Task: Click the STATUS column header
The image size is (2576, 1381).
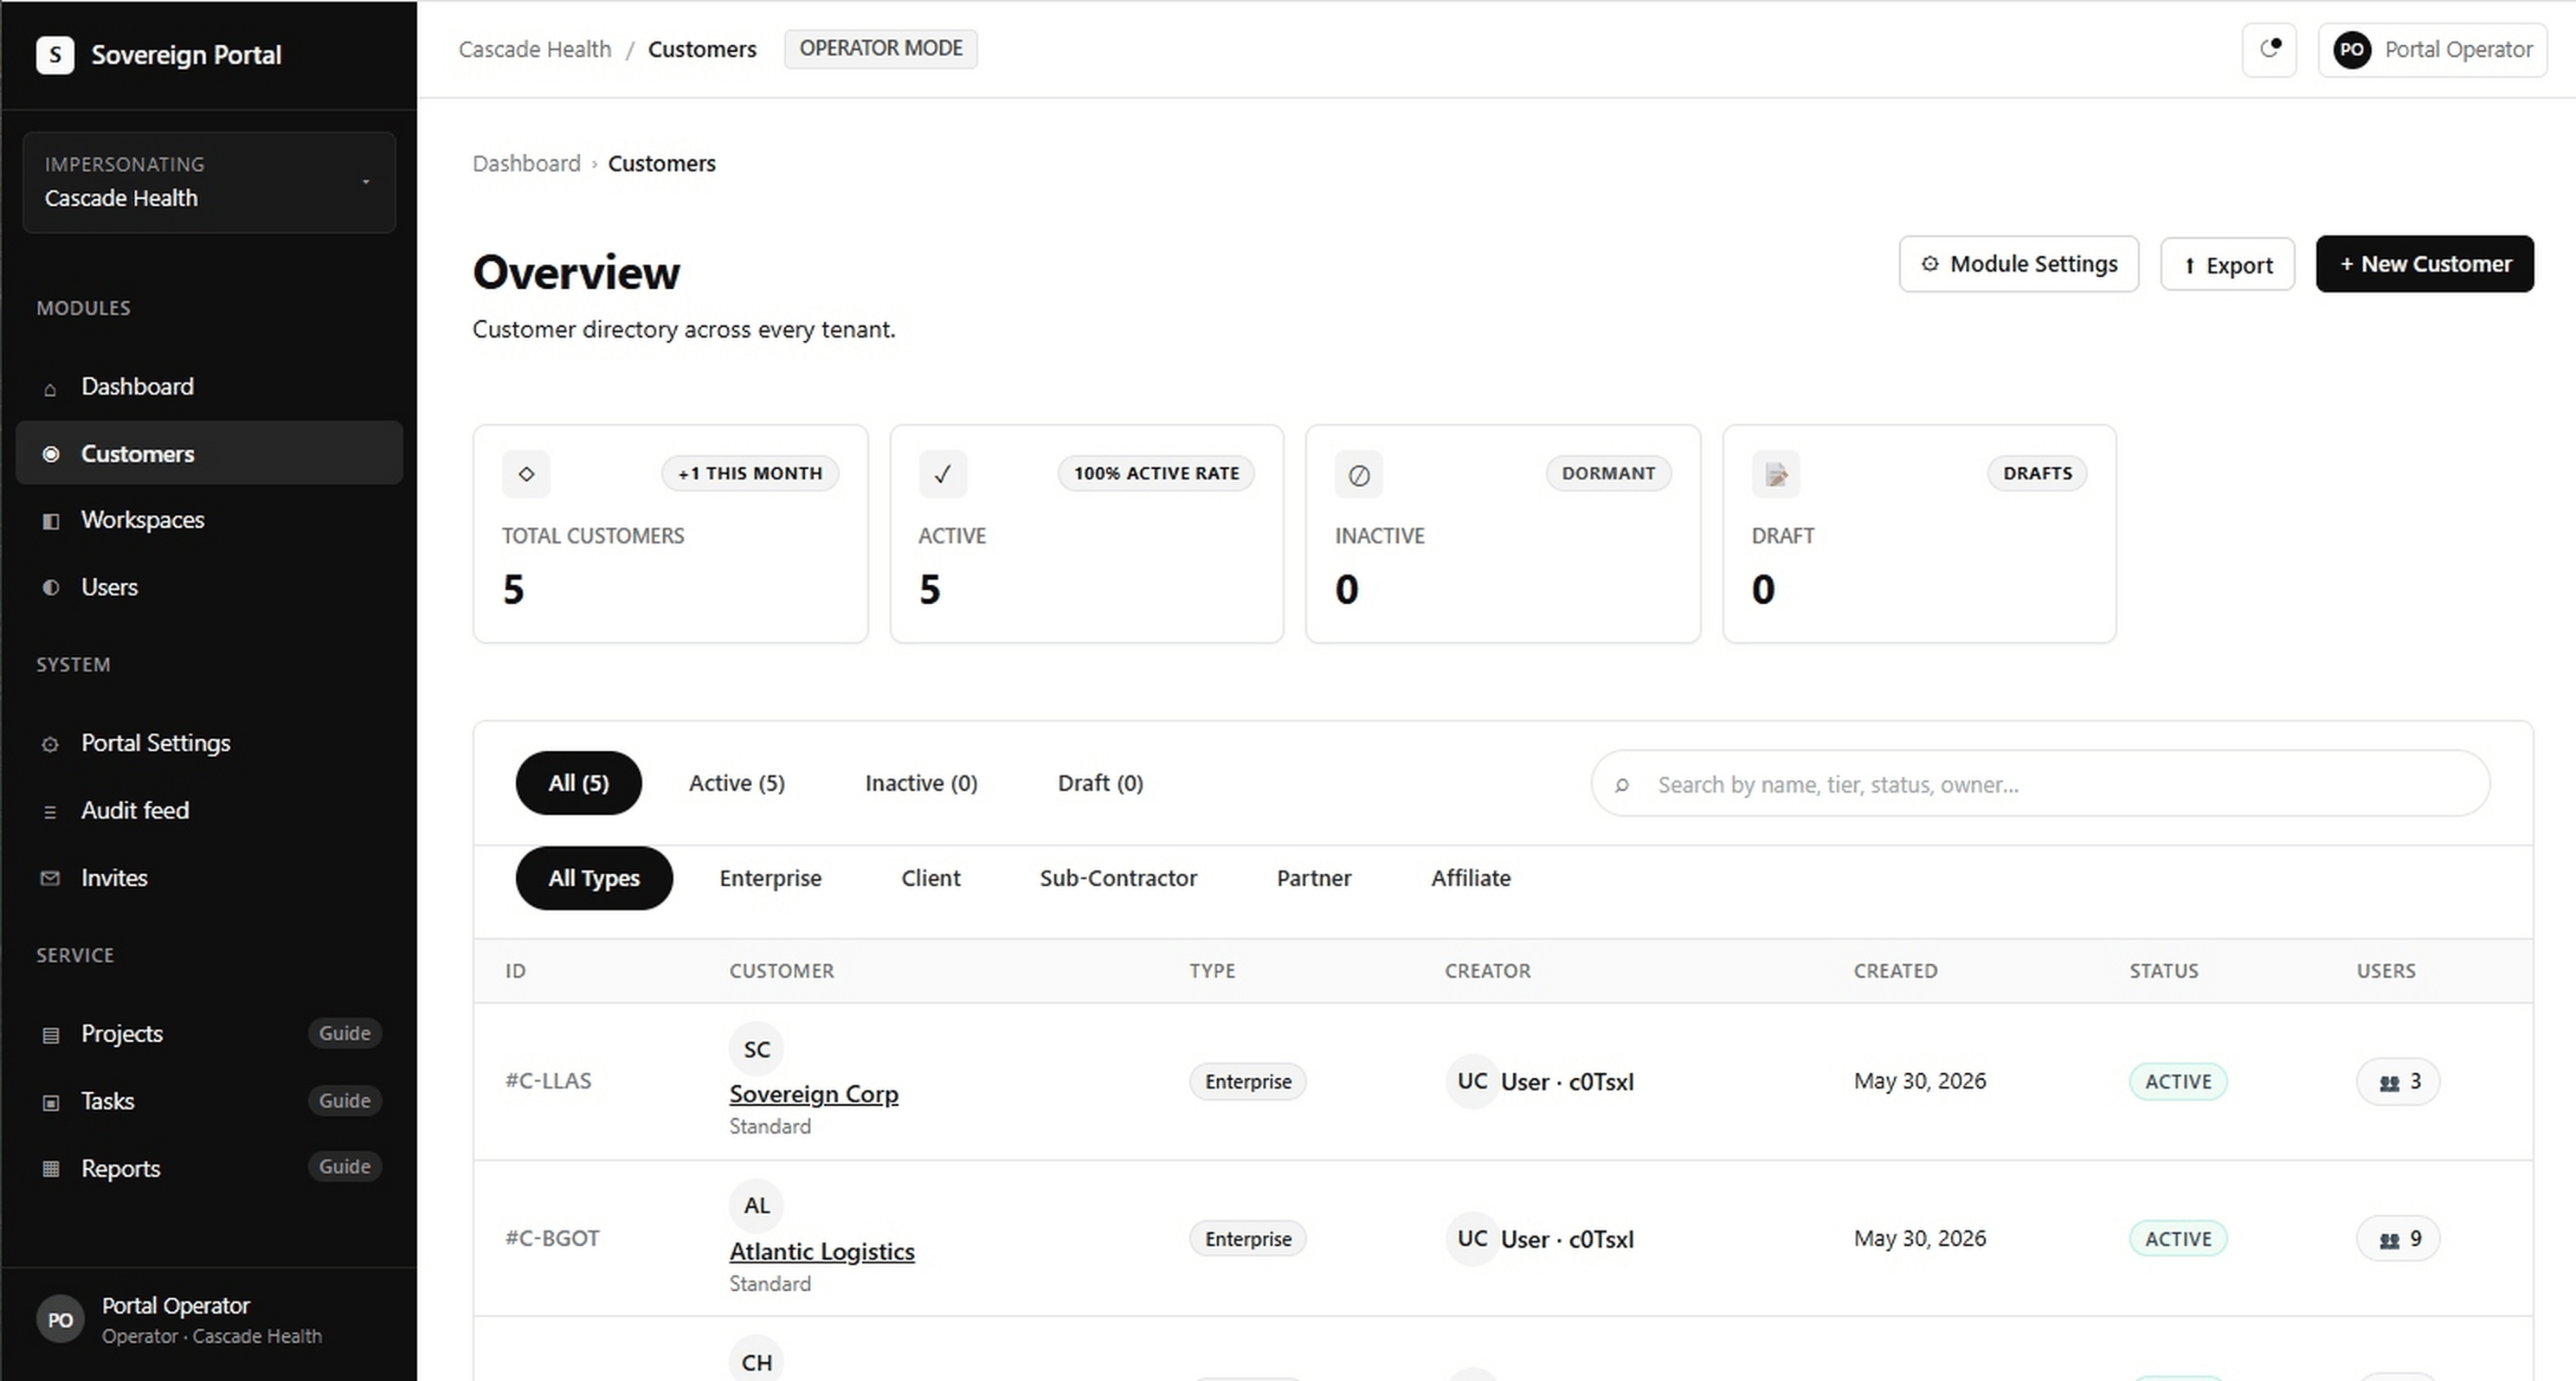Action: click(2164, 971)
